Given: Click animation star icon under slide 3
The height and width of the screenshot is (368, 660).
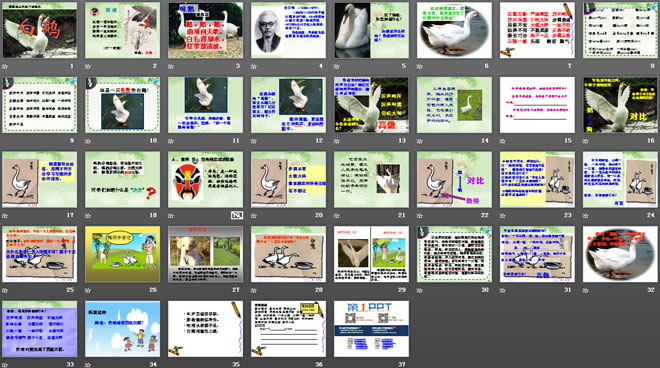Looking at the screenshot, I should [171, 66].
